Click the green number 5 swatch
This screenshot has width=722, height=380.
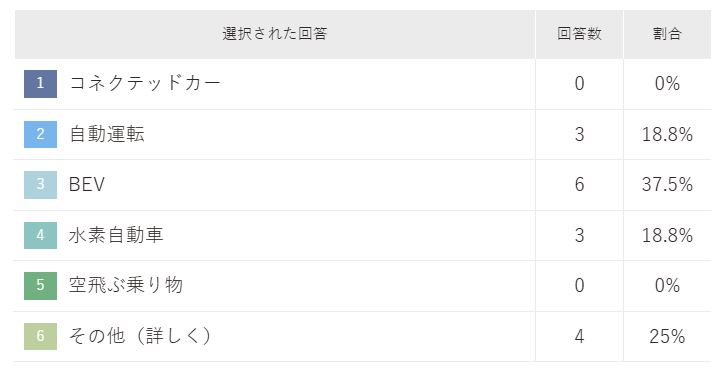(x=41, y=286)
